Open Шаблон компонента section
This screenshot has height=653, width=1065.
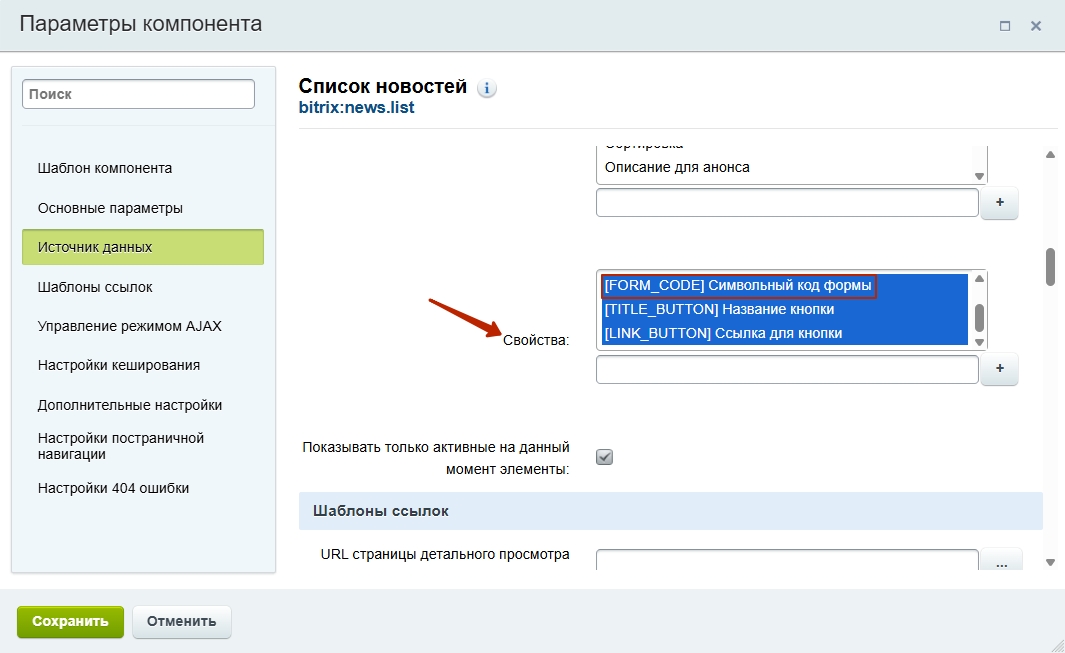tap(105, 168)
